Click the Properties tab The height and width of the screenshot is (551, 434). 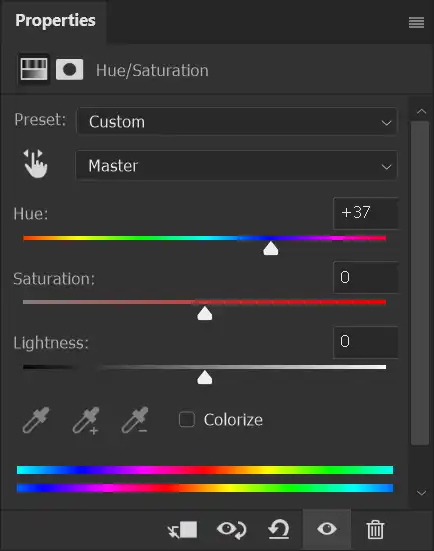pos(55,20)
